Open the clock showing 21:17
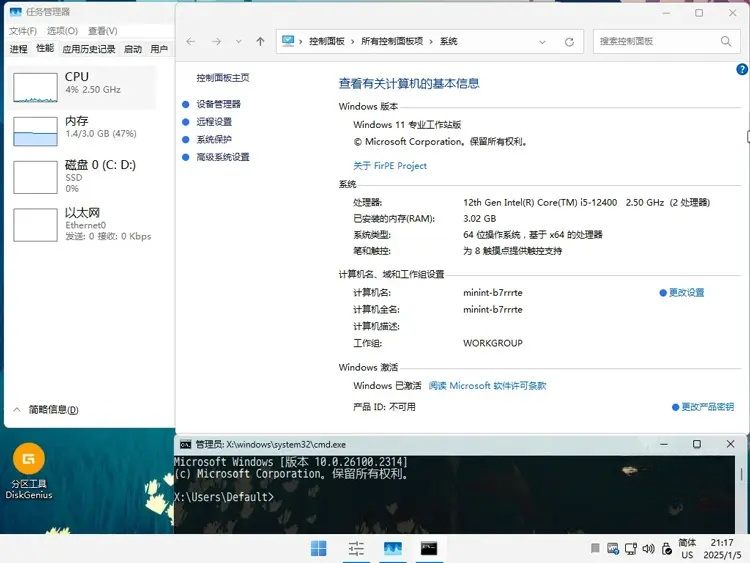The image size is (750, 563). pyautogui.click(x=722, y=549)
